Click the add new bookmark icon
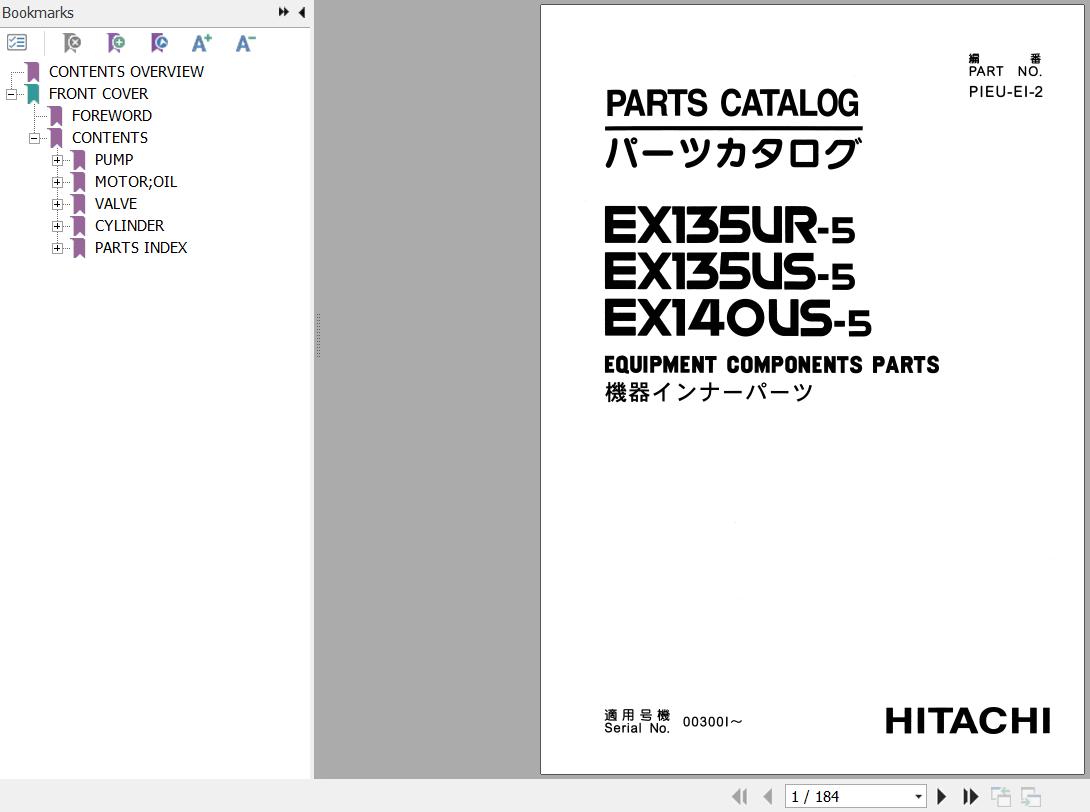The width and height of the screenshot is (1090, 812). (x=115, y=43)
